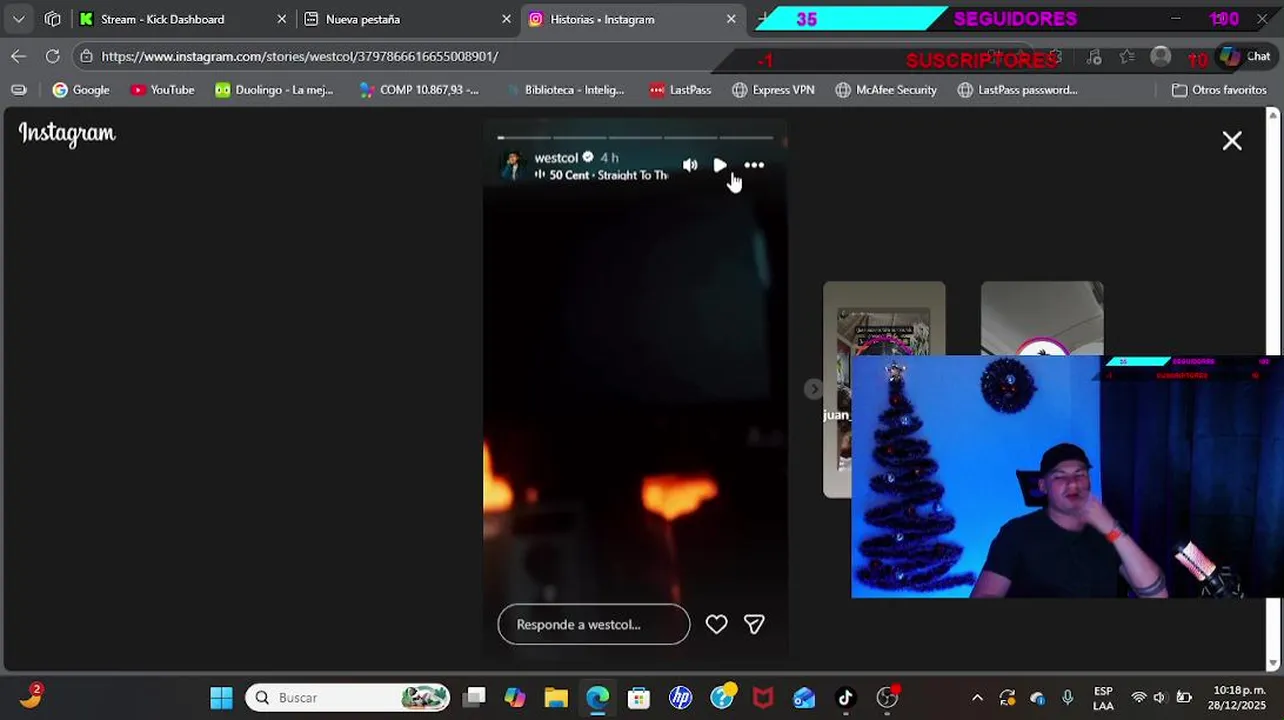Switch ESP LAA keyboard language indicator
This screenshot has width=1284, height=720.
[x=1103, y=698]
